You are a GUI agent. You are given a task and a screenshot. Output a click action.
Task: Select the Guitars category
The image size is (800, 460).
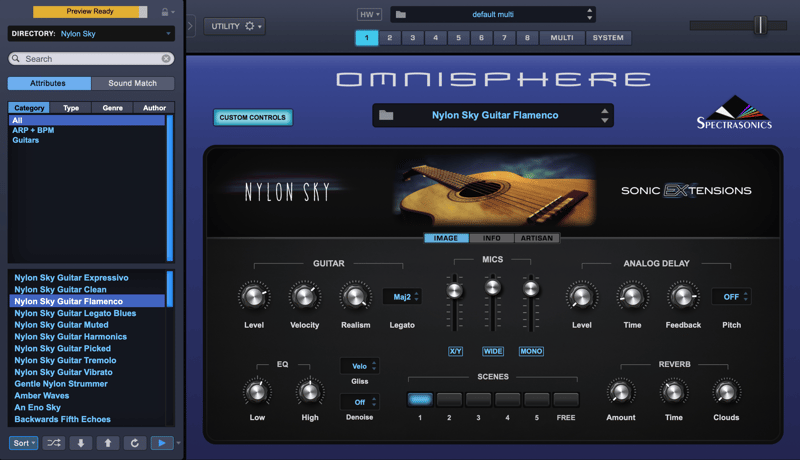[x=87, y=140]
